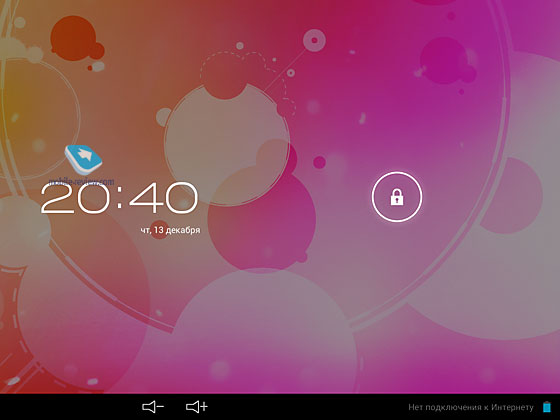This screenshot has width=560, height=420.
Task: Click the hour digits '20' on the clock
Action: tap(75, 198)
